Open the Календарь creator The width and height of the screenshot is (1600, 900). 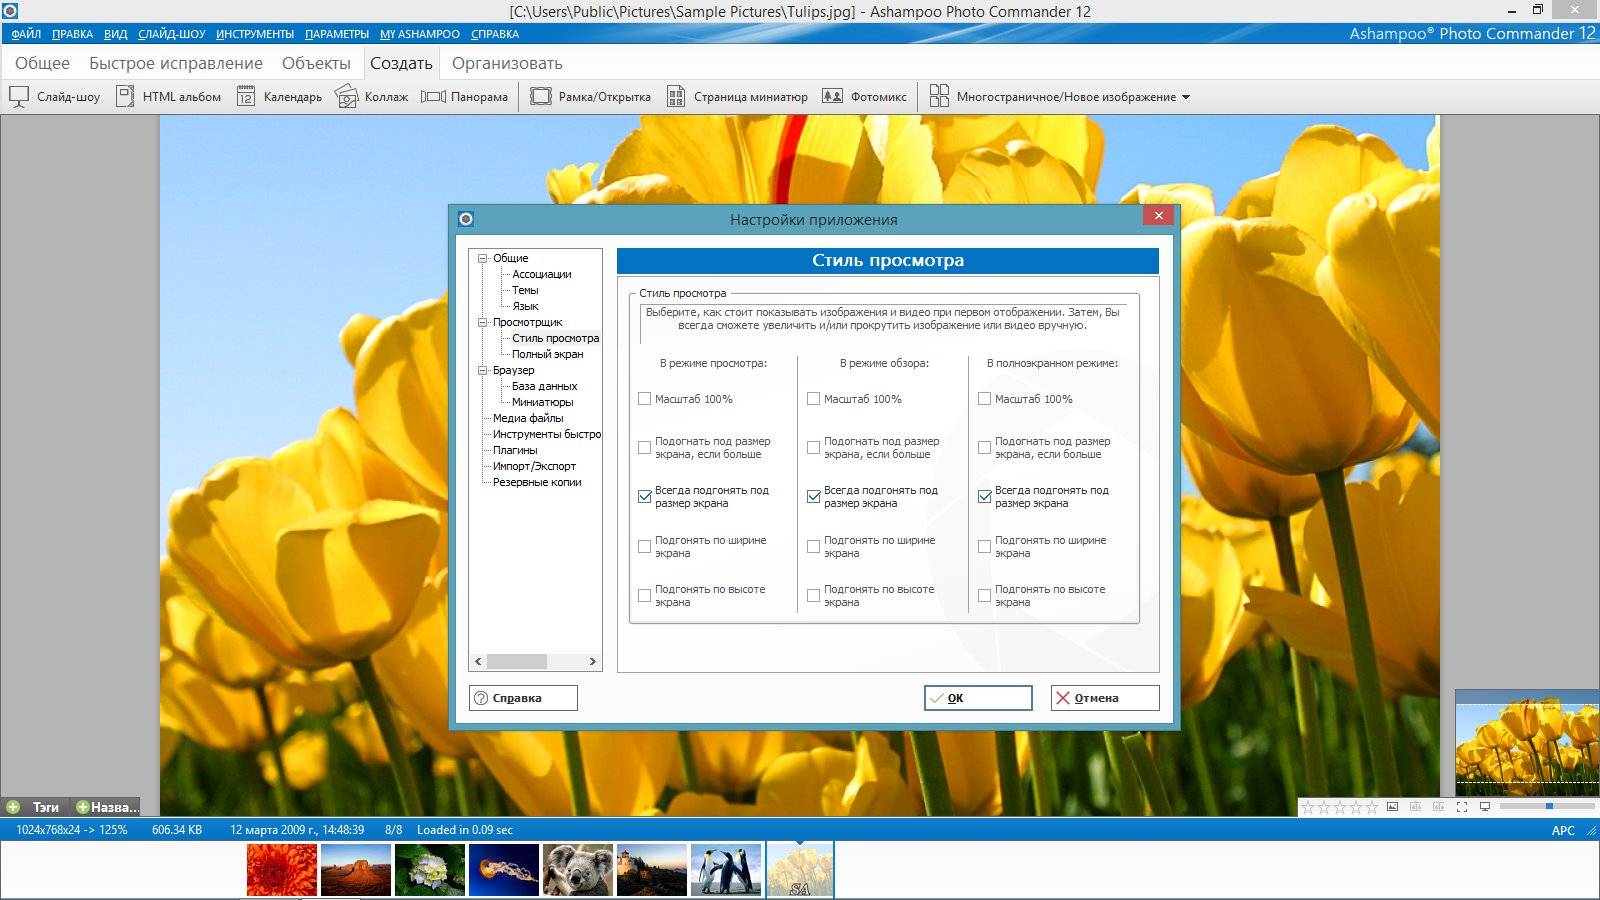click(279, 97)
